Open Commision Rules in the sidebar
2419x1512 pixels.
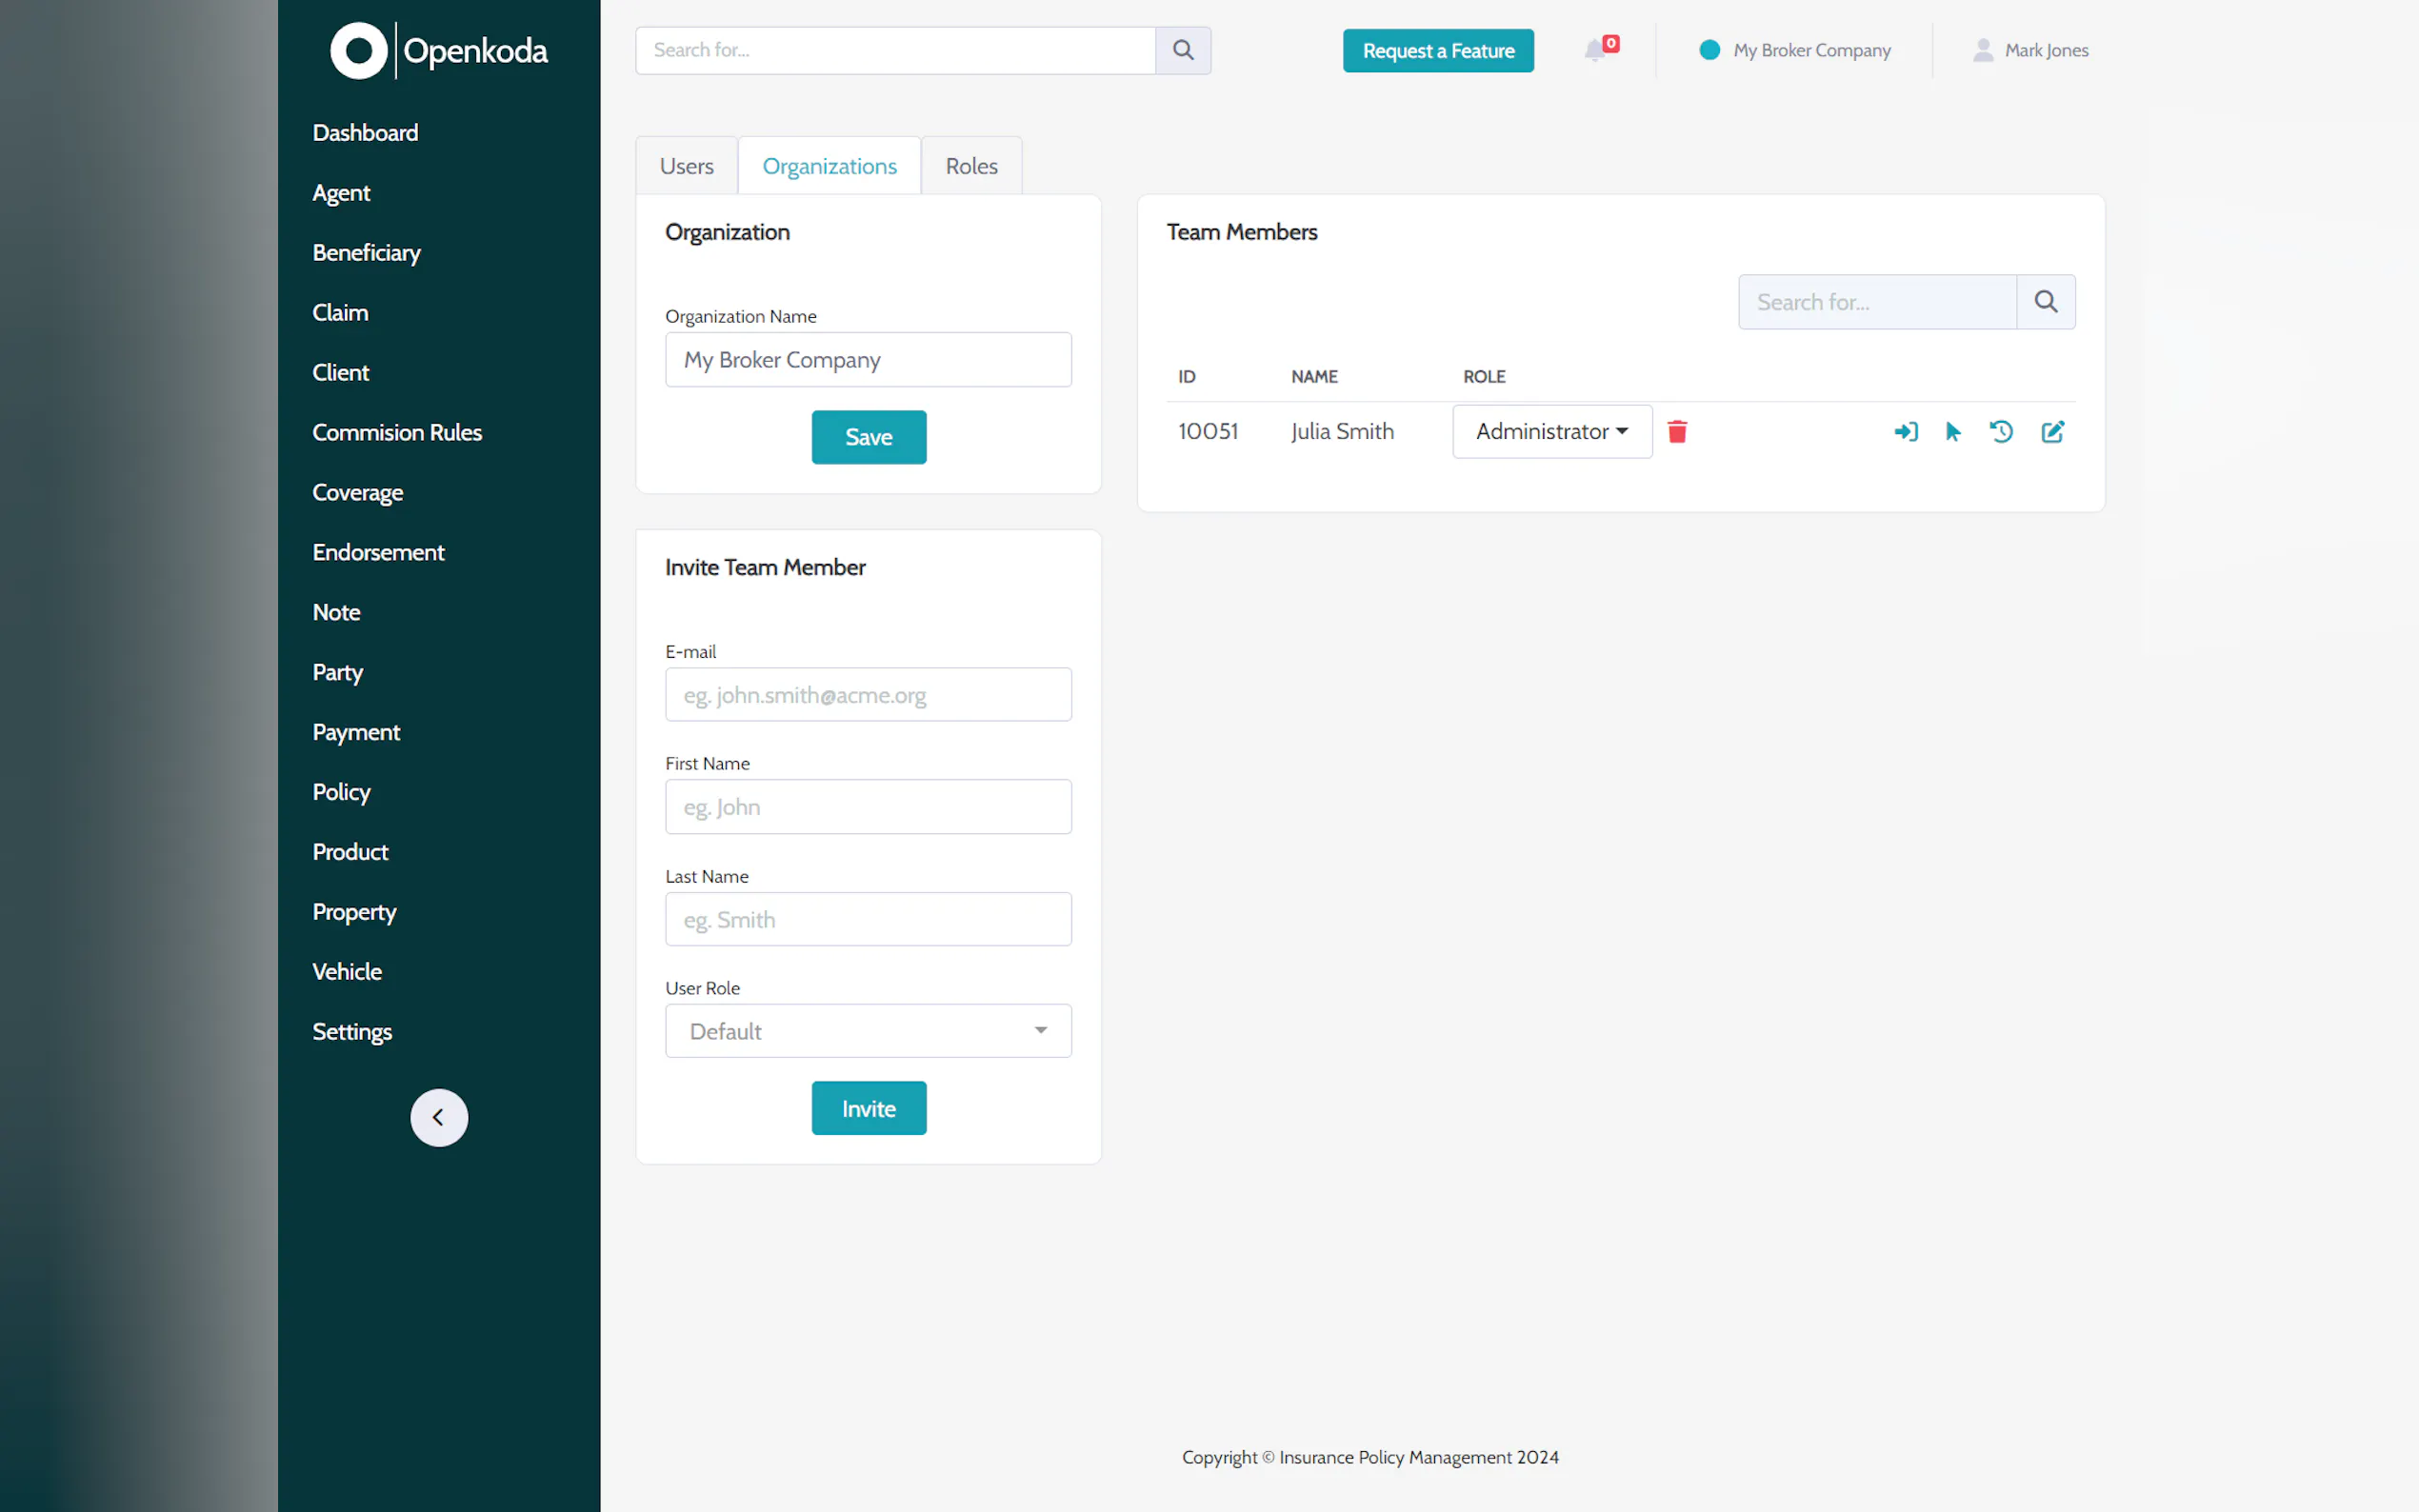(397, 432)
